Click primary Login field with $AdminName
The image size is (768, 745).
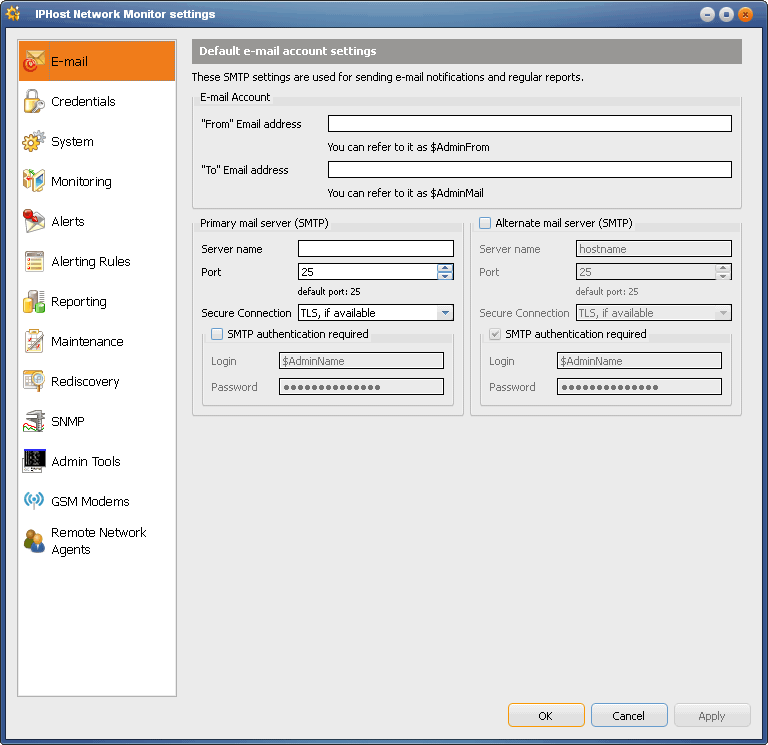pyautogui.click(x=361, y=360)
